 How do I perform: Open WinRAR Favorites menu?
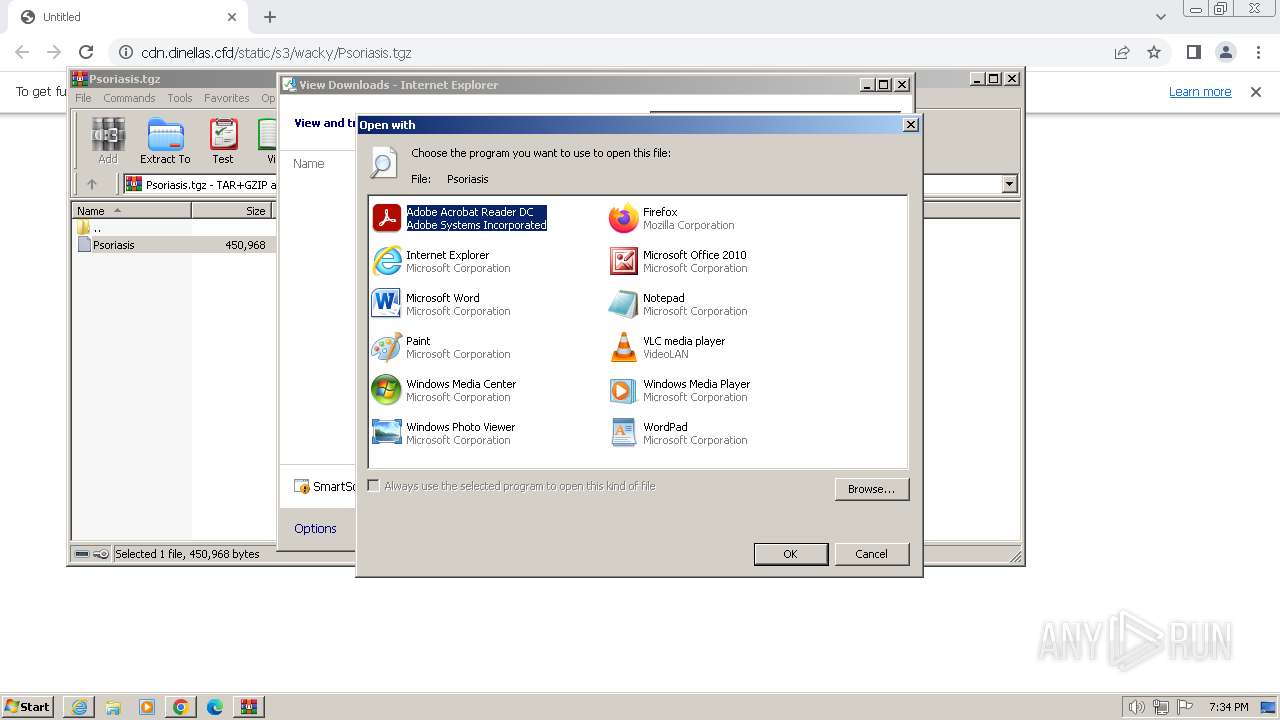click(x=227, y=98)
